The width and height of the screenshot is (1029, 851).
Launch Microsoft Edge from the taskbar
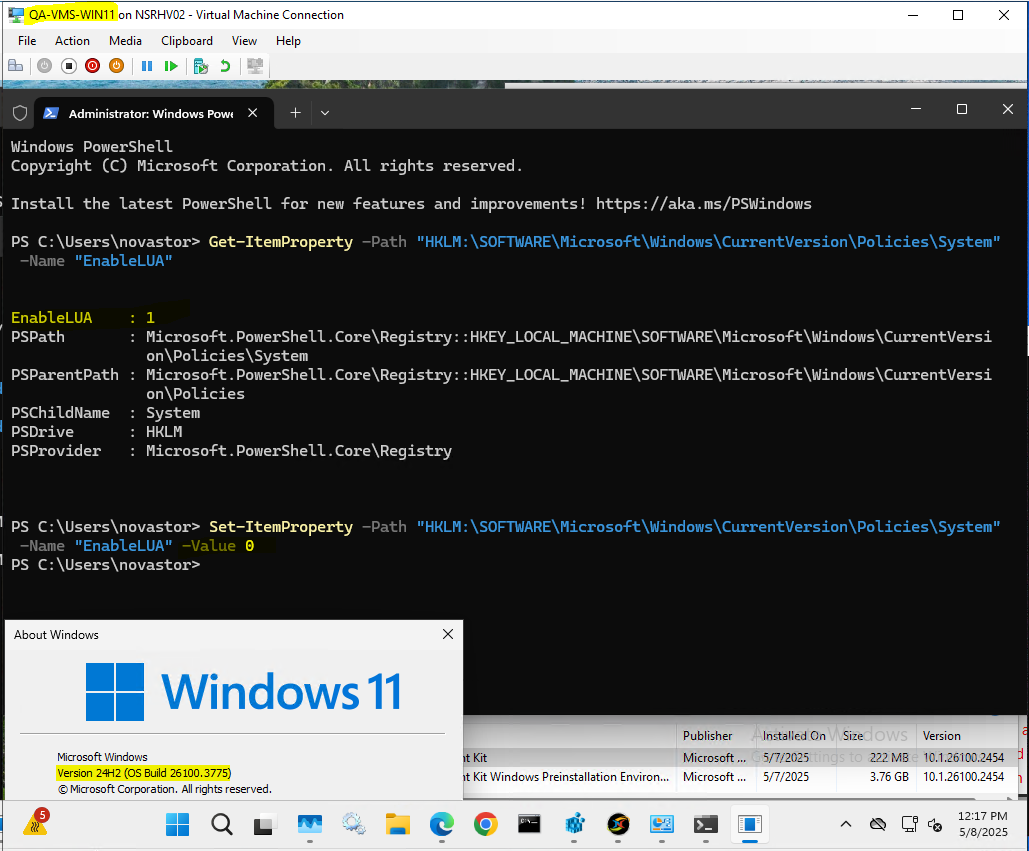(x=442, y=824)
